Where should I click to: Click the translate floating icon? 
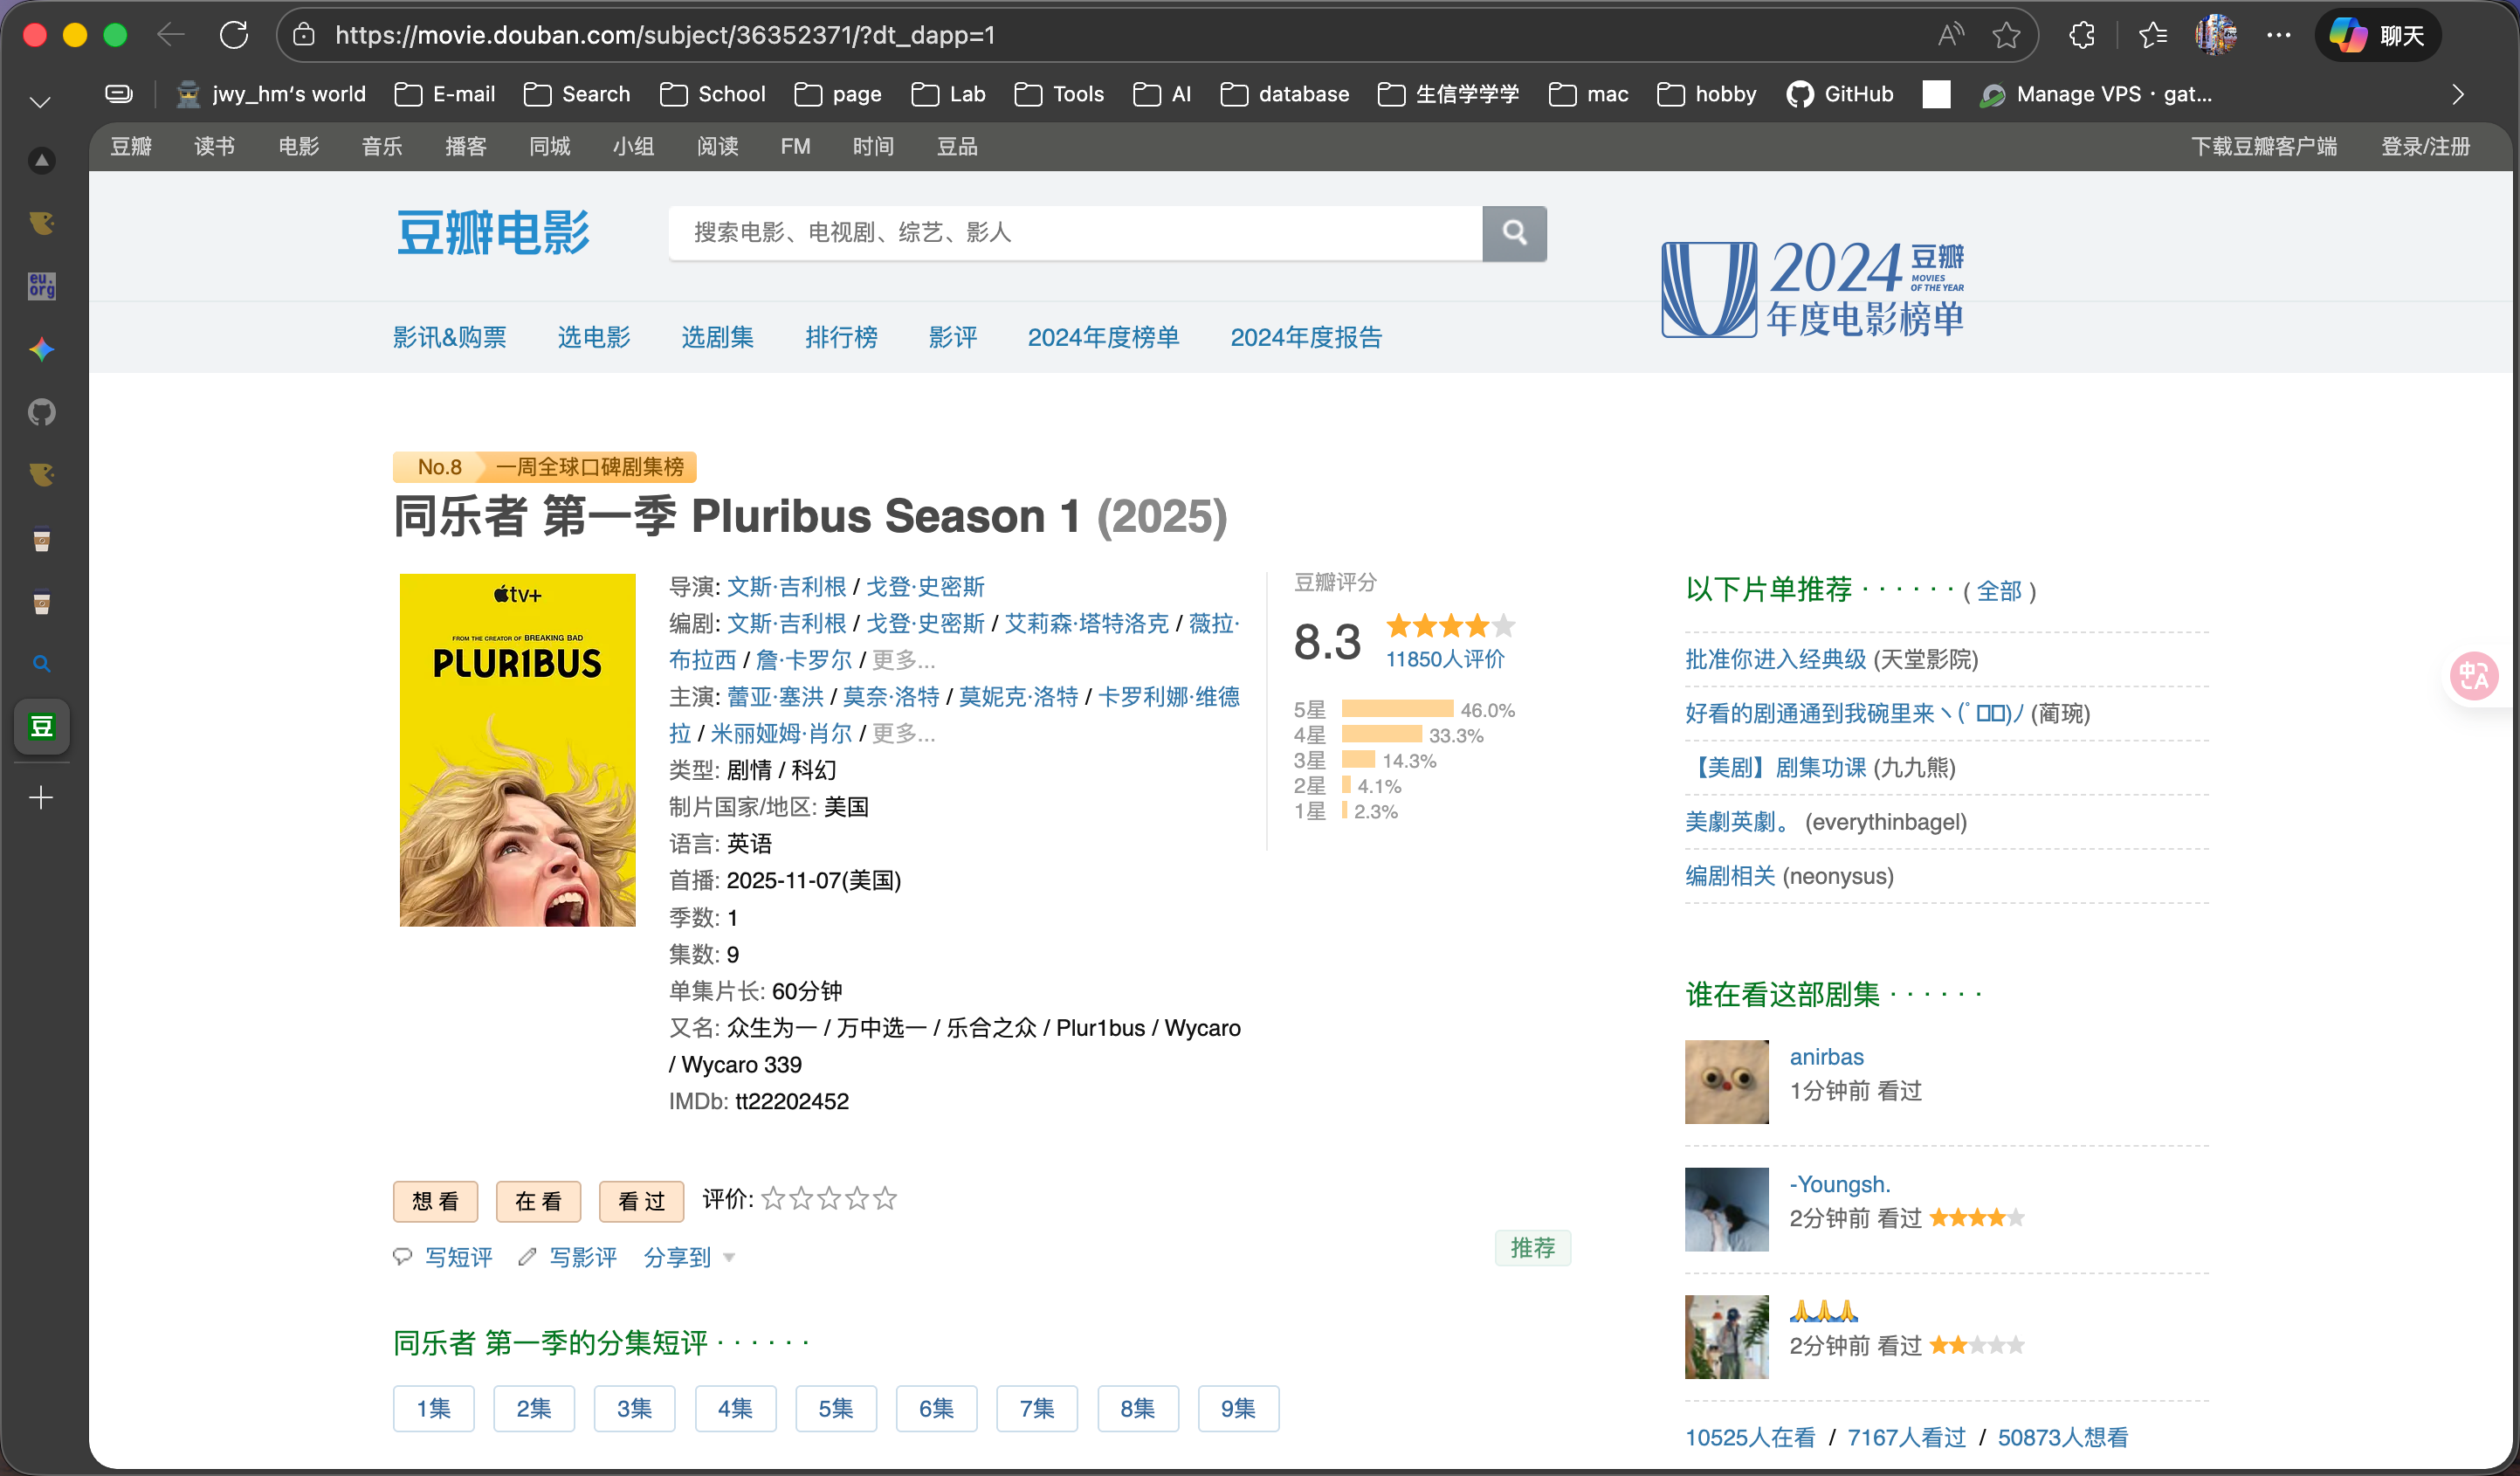(x=2474, y=677)
